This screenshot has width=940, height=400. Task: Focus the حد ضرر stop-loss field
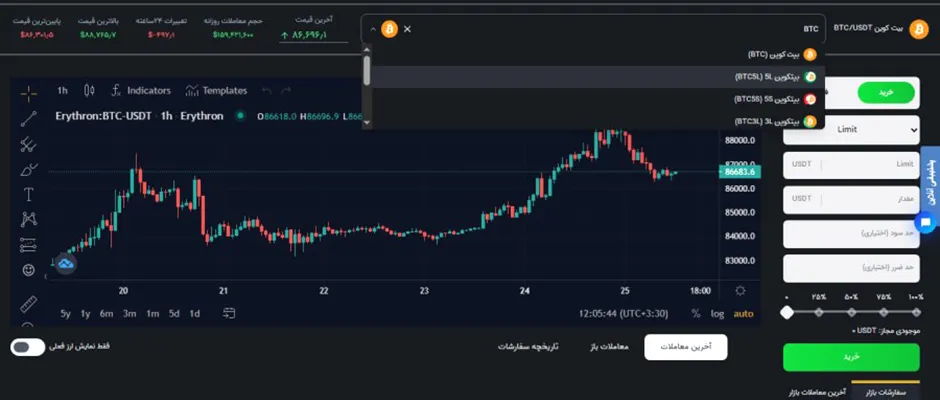click(x=851, y=268)
